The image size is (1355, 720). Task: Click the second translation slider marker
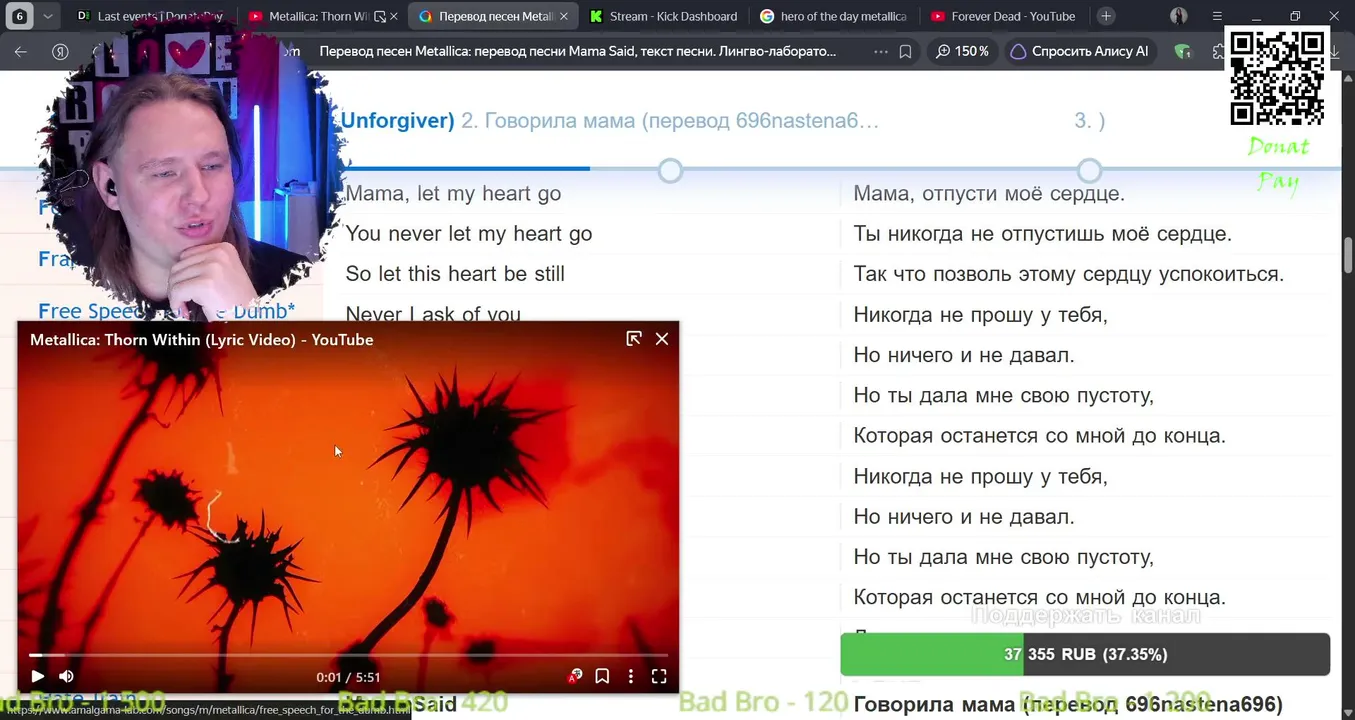(x=1090, y=170)
